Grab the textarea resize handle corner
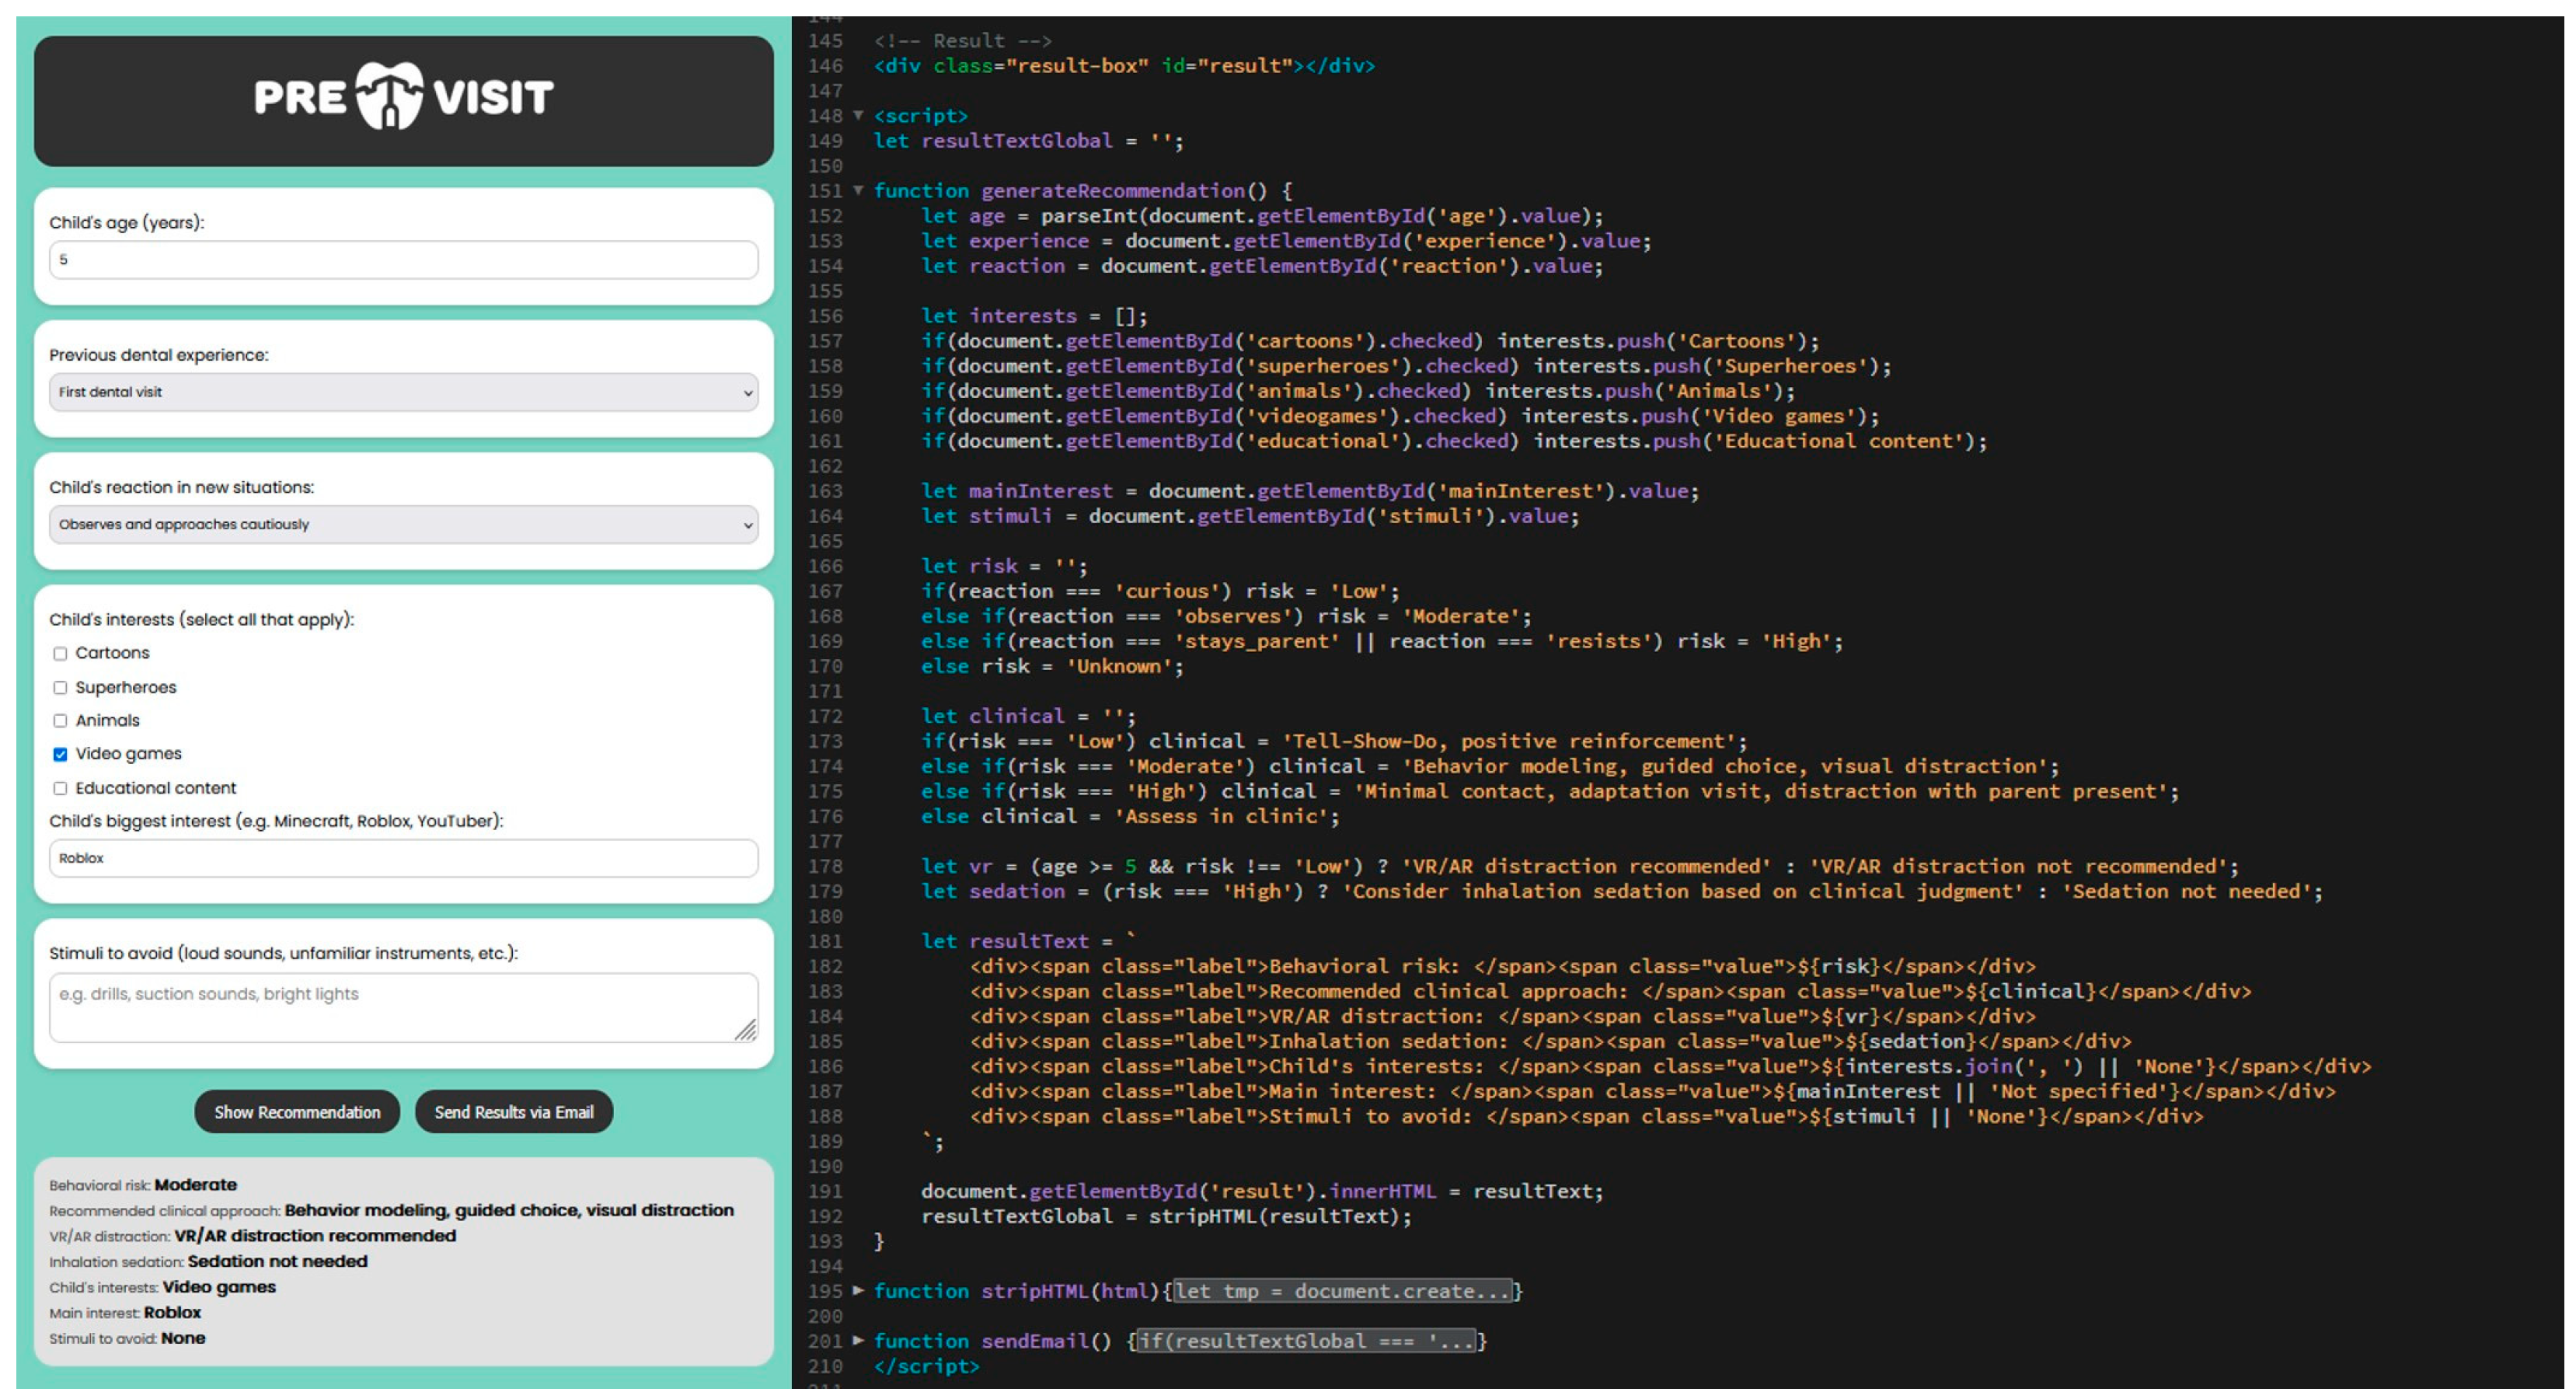The height and width of the screenshot is (1399, 2576). pos(746,1030)
